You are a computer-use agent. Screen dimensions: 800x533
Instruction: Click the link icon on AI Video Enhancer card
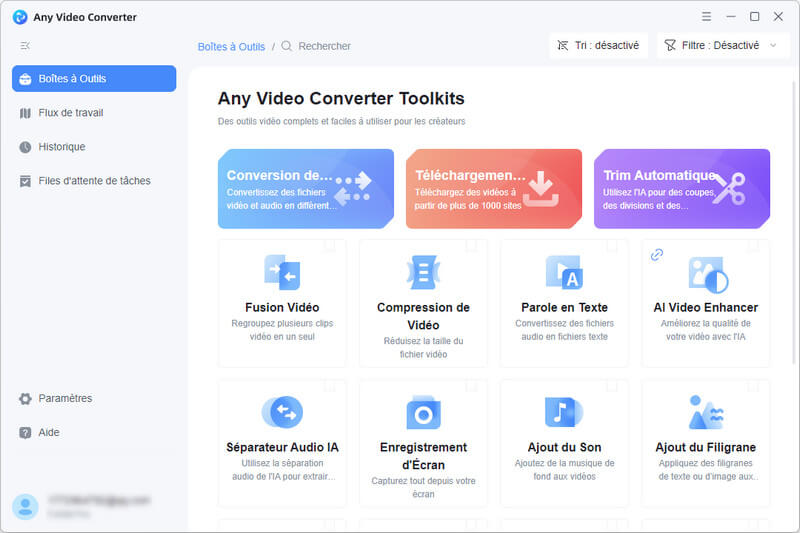(x=657, y=255)
